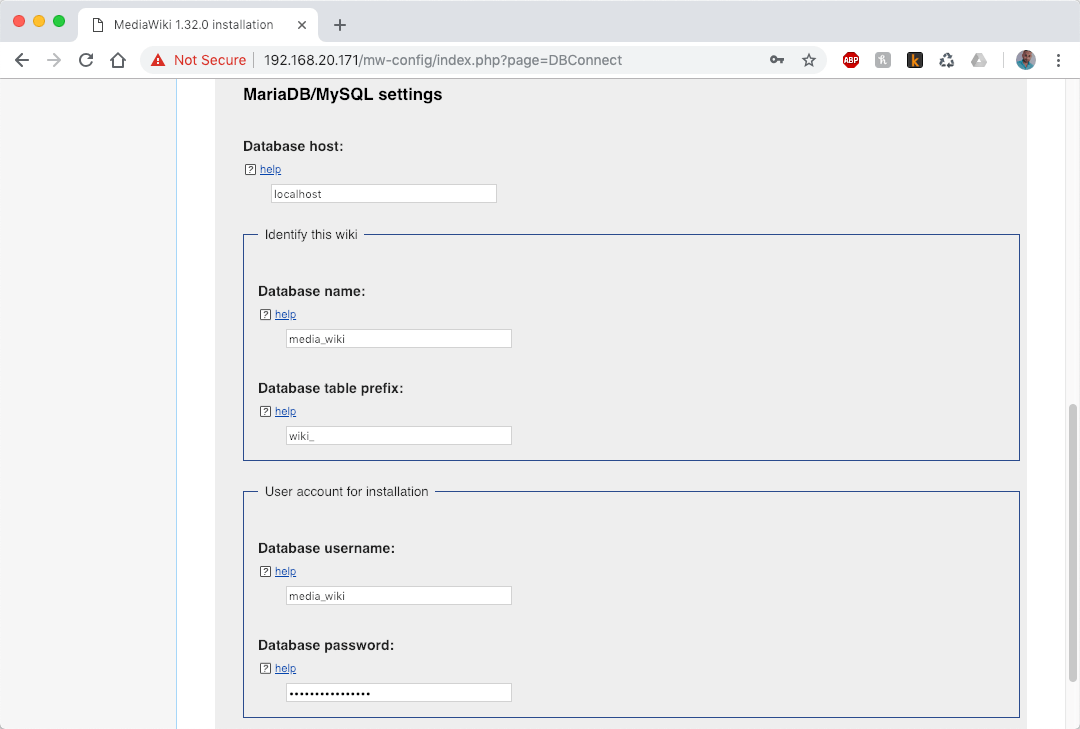Click the home icon in the browser toolbar

(118, 60)
